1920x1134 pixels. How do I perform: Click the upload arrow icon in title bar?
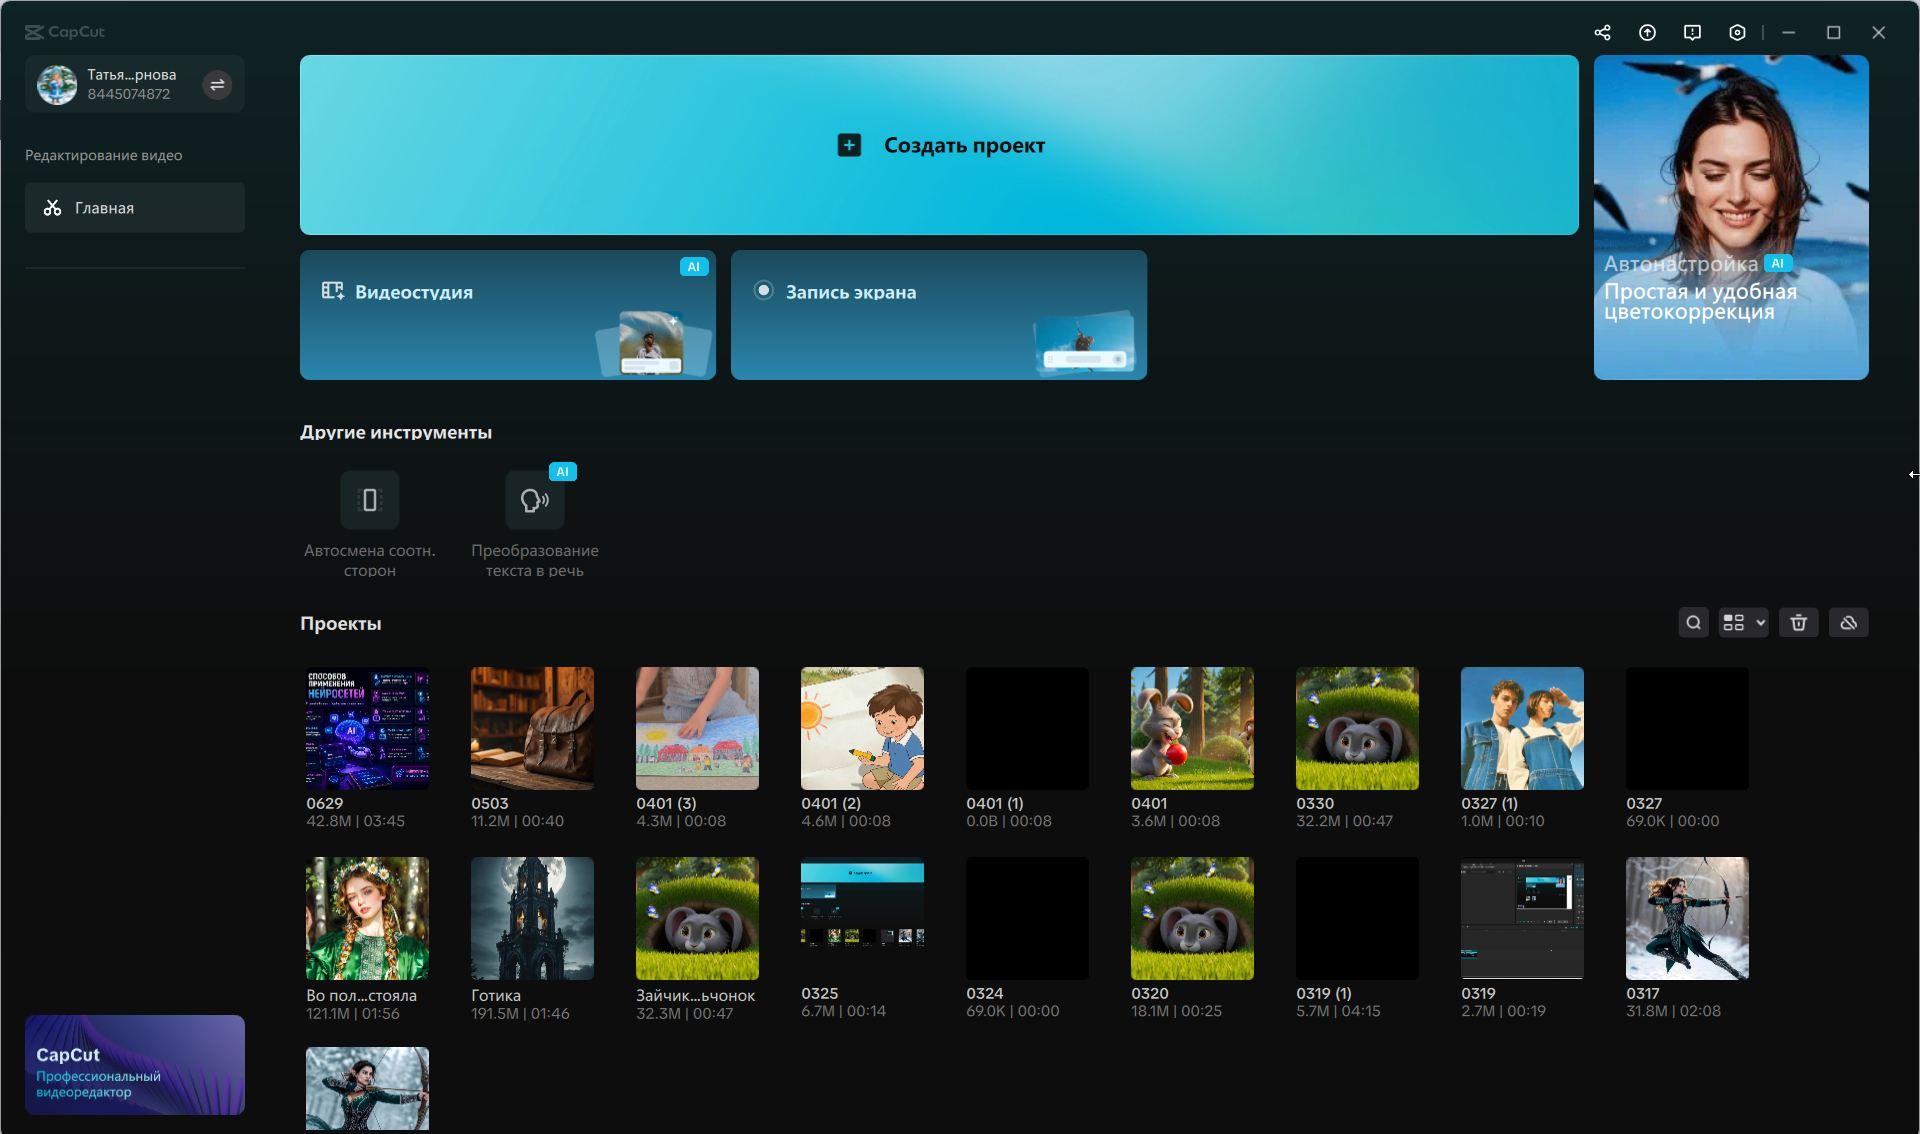coord(1647,32)
